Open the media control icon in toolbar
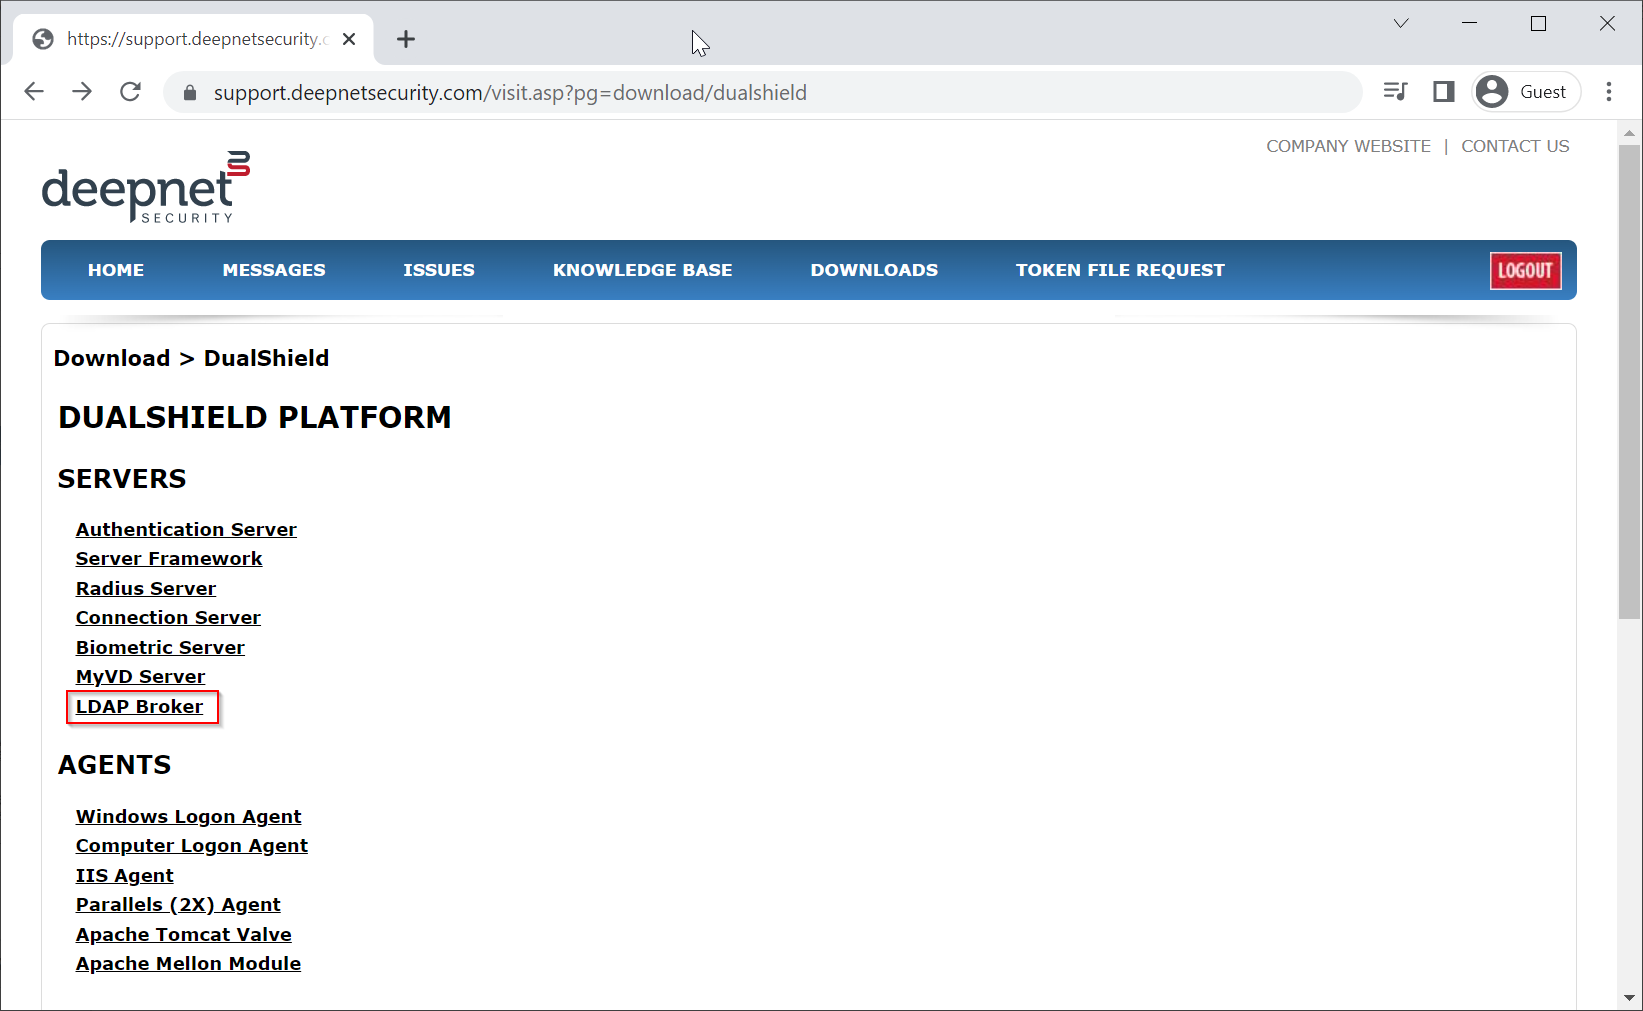 [x=1395, y=92]
